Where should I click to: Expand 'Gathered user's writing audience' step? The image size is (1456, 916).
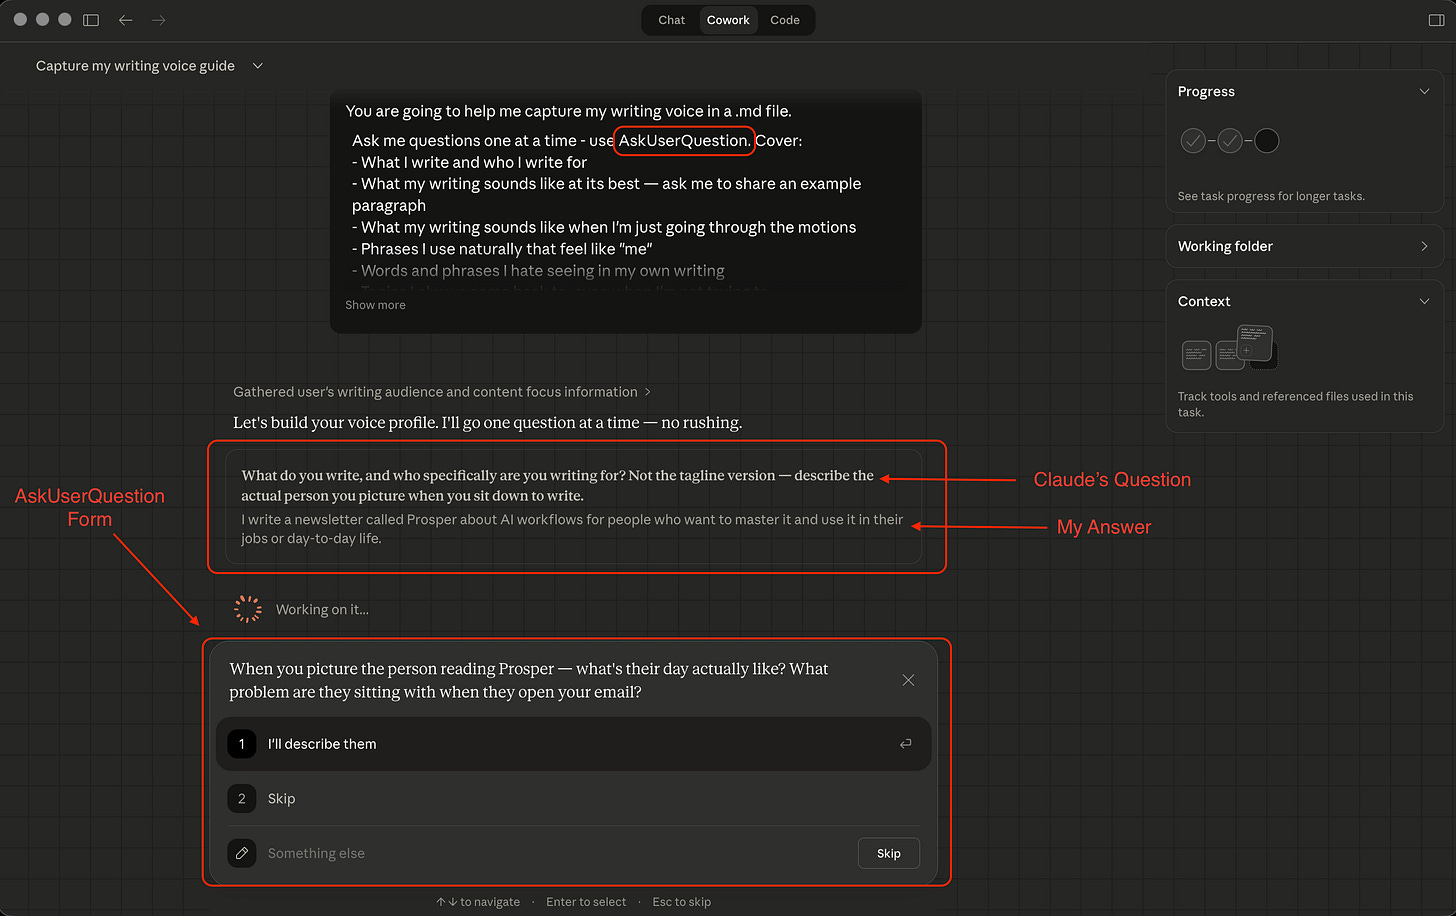[x=442, y=392]
